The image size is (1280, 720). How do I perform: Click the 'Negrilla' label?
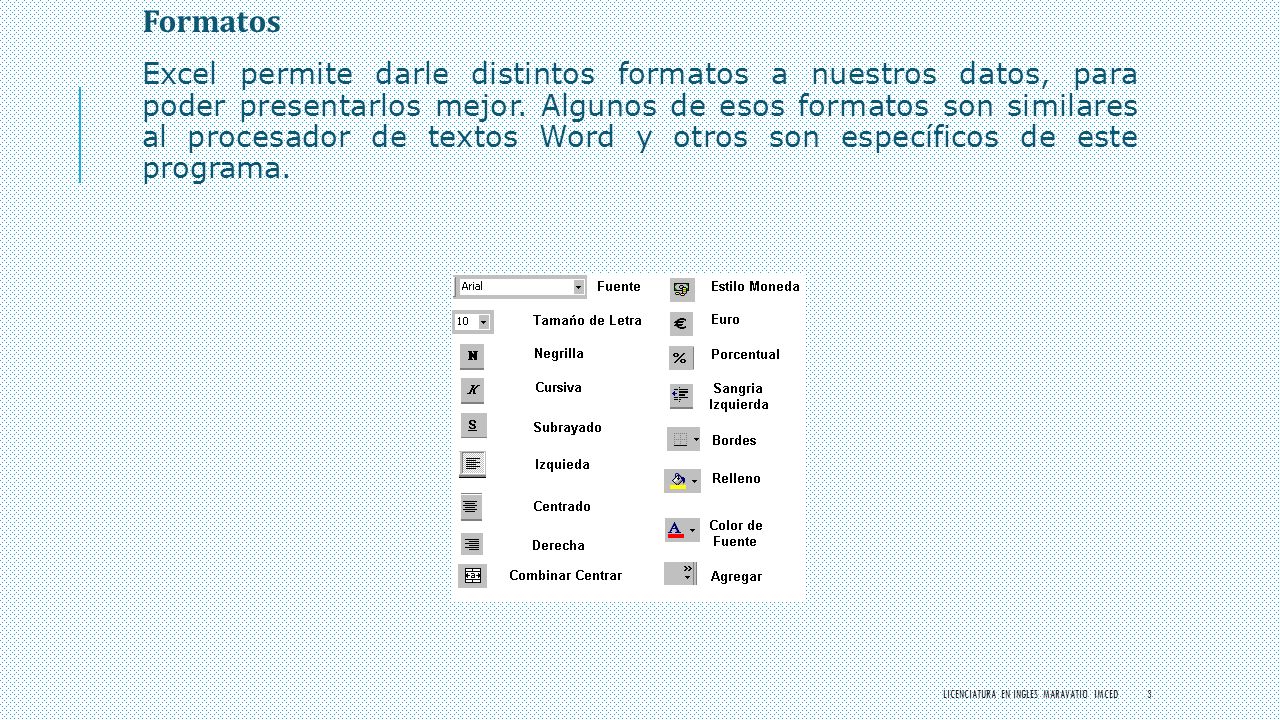point(559,353)
